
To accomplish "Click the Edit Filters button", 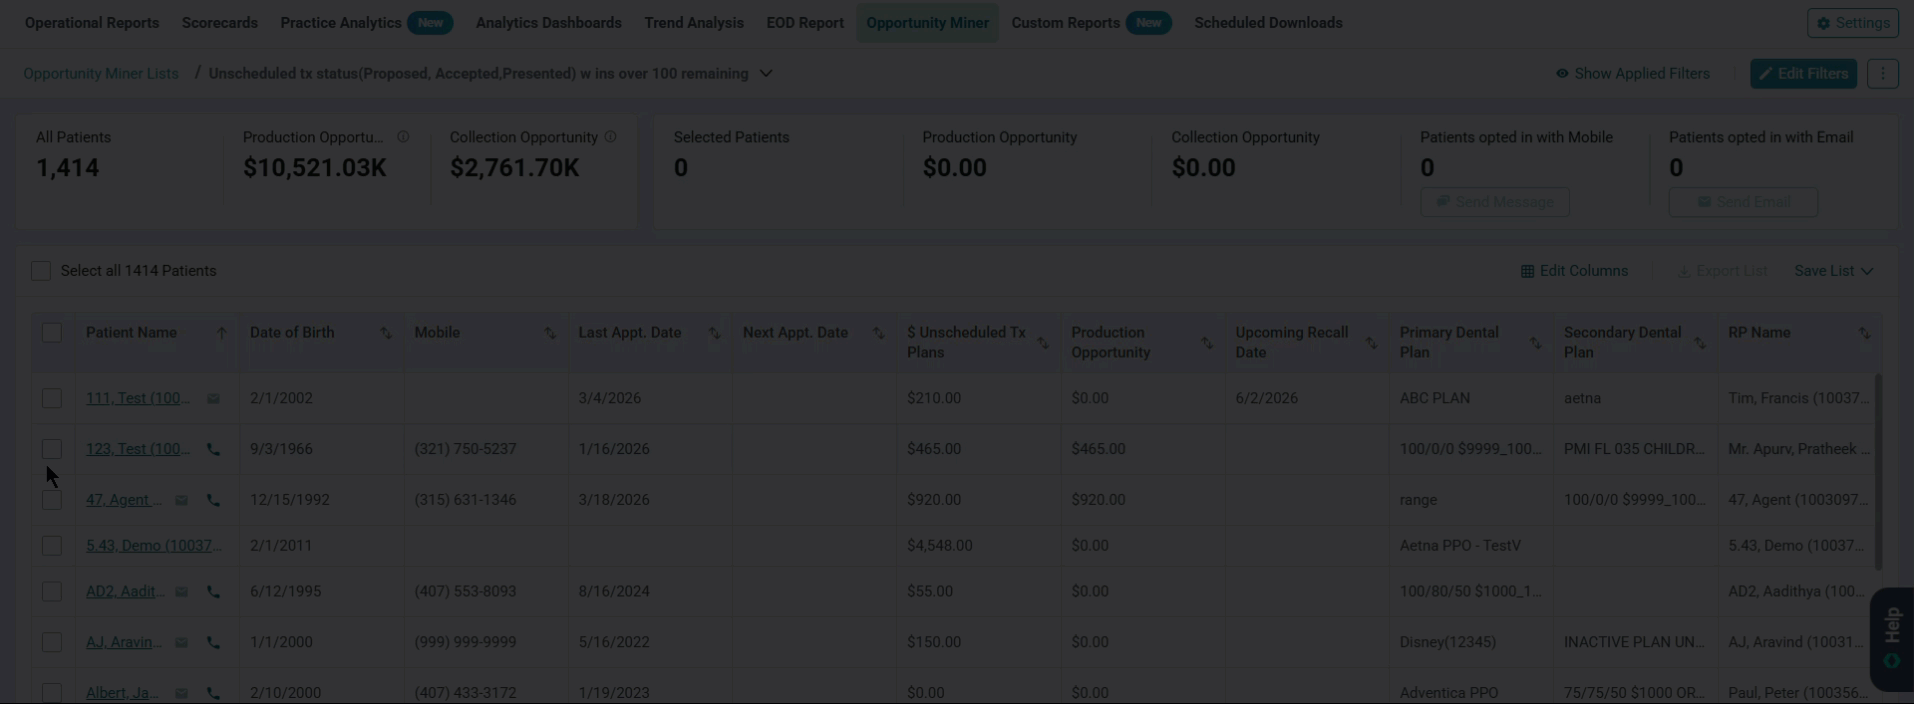I will pyautogui.click(x=1803, y=73).
